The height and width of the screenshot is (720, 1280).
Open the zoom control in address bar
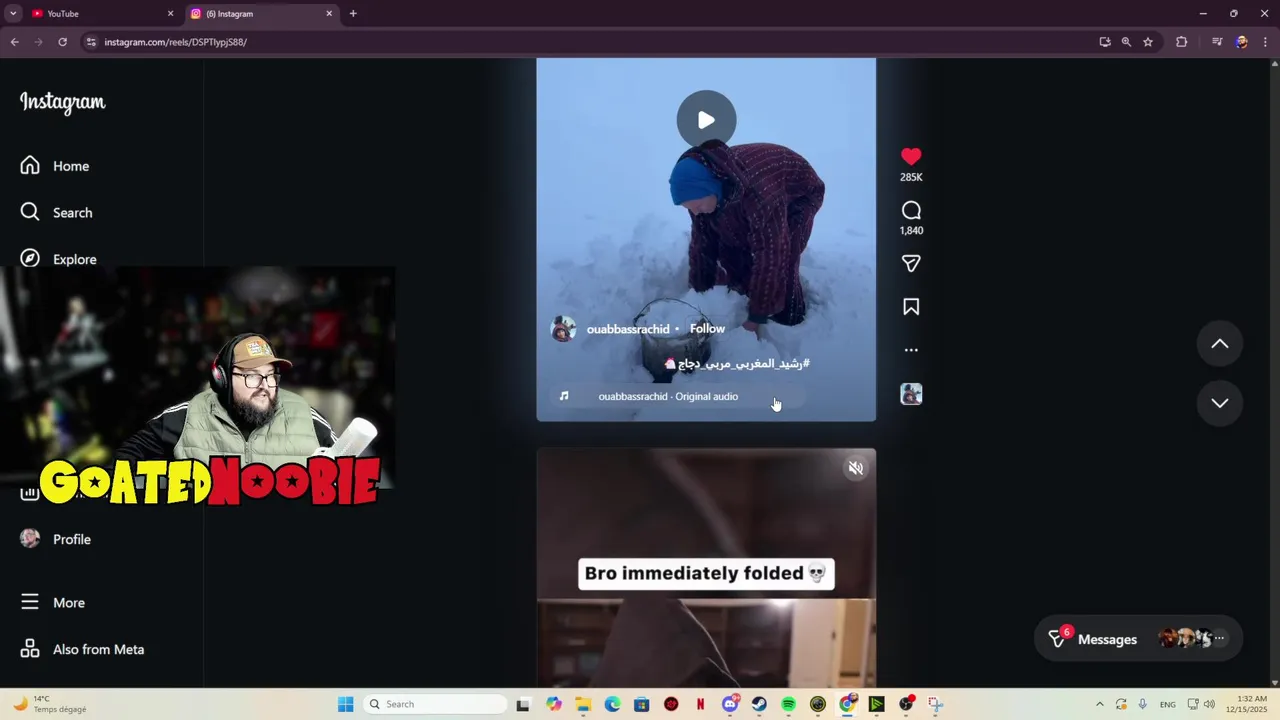pyautogui.click(x=1126, y=42)
